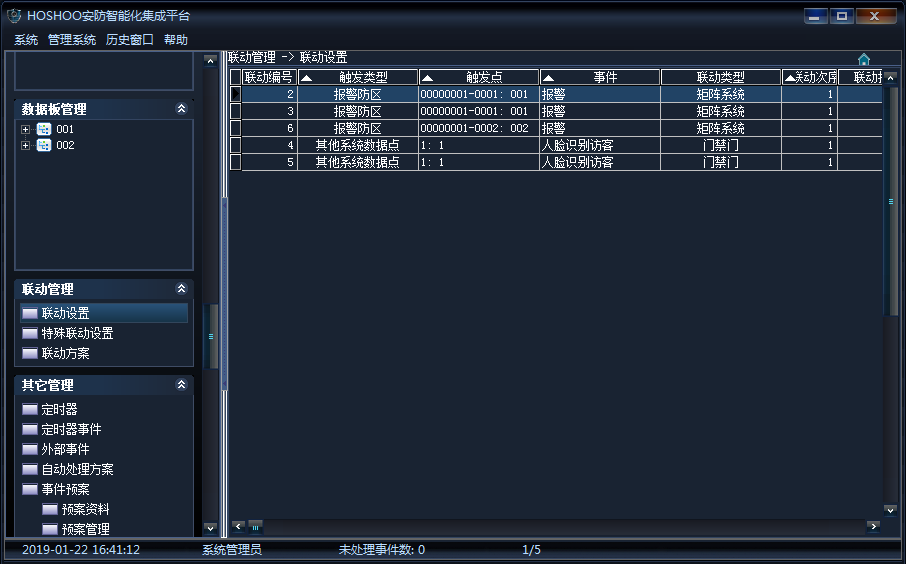Open 特殊联动设置 in the sidebar
This screenshot has width=906, height=564.
point(77,334)
